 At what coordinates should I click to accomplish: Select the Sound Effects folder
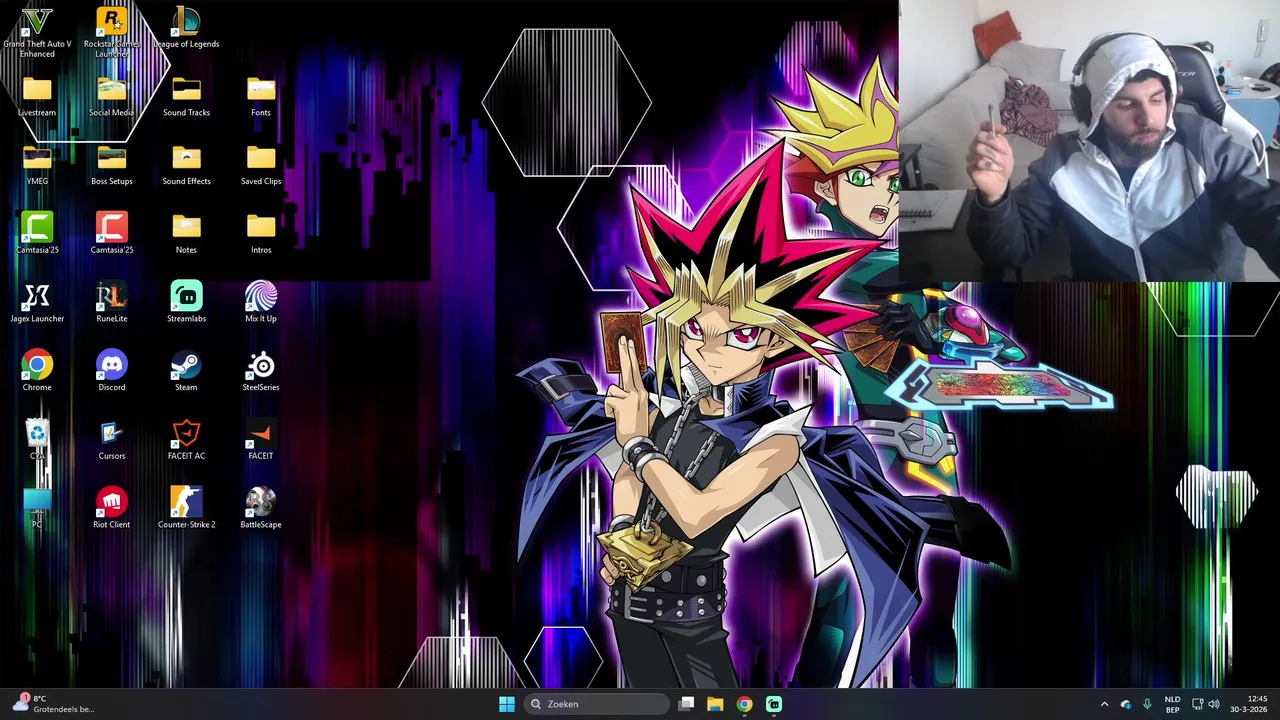186,166
